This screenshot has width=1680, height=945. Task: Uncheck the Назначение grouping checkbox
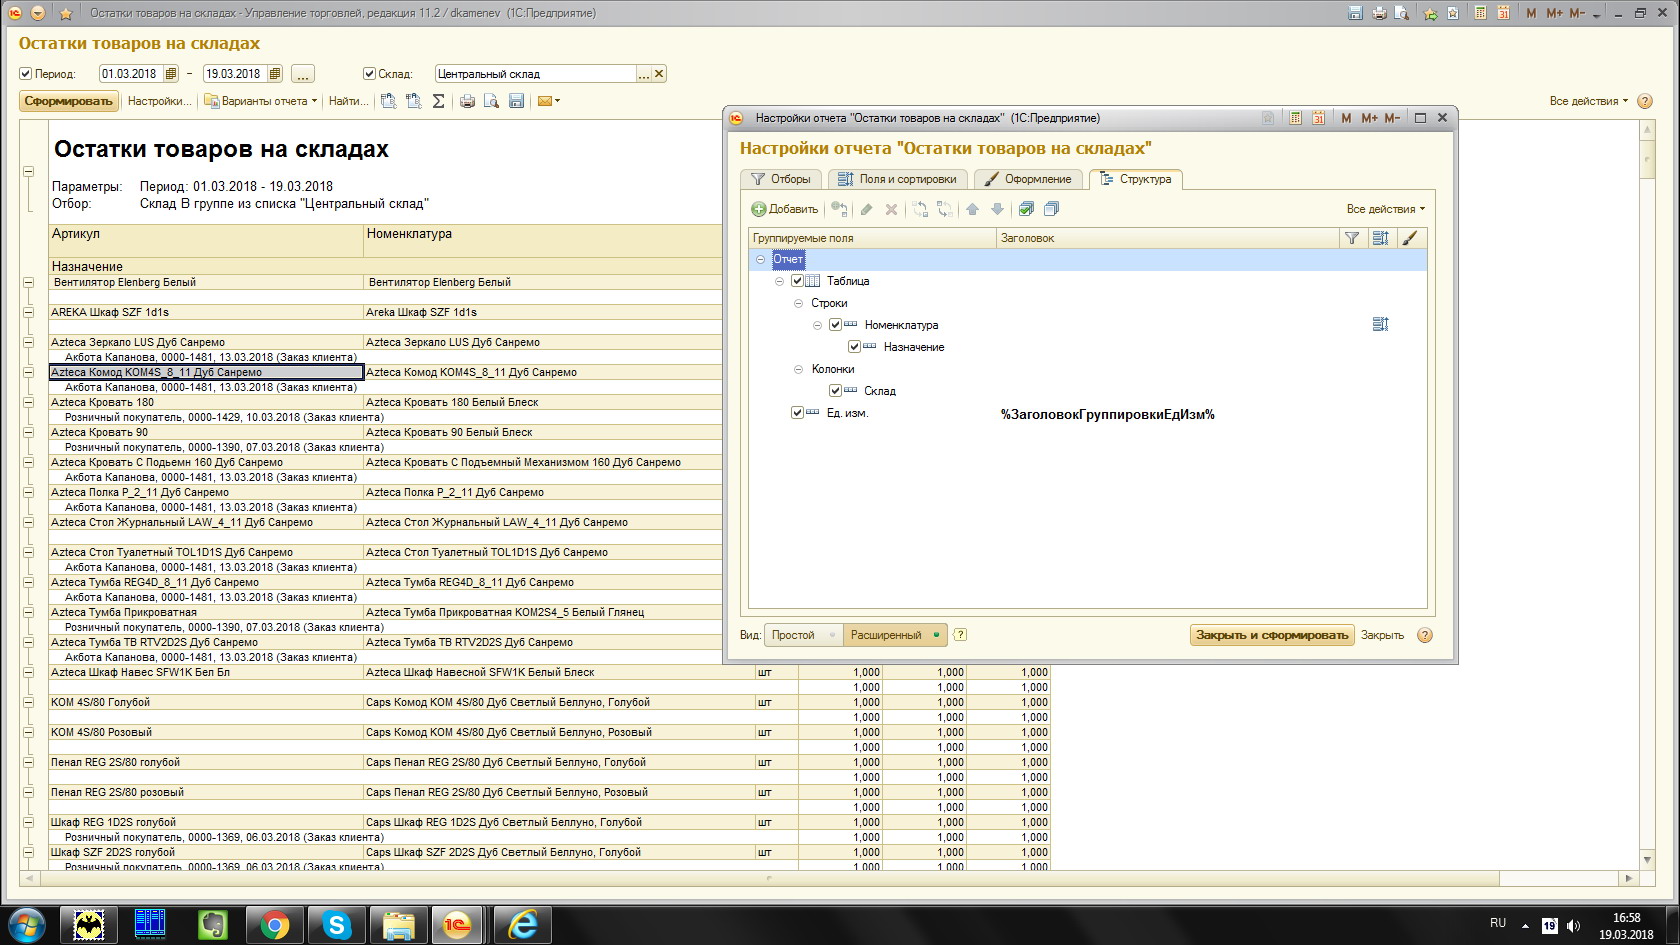(x=854, y=347)
